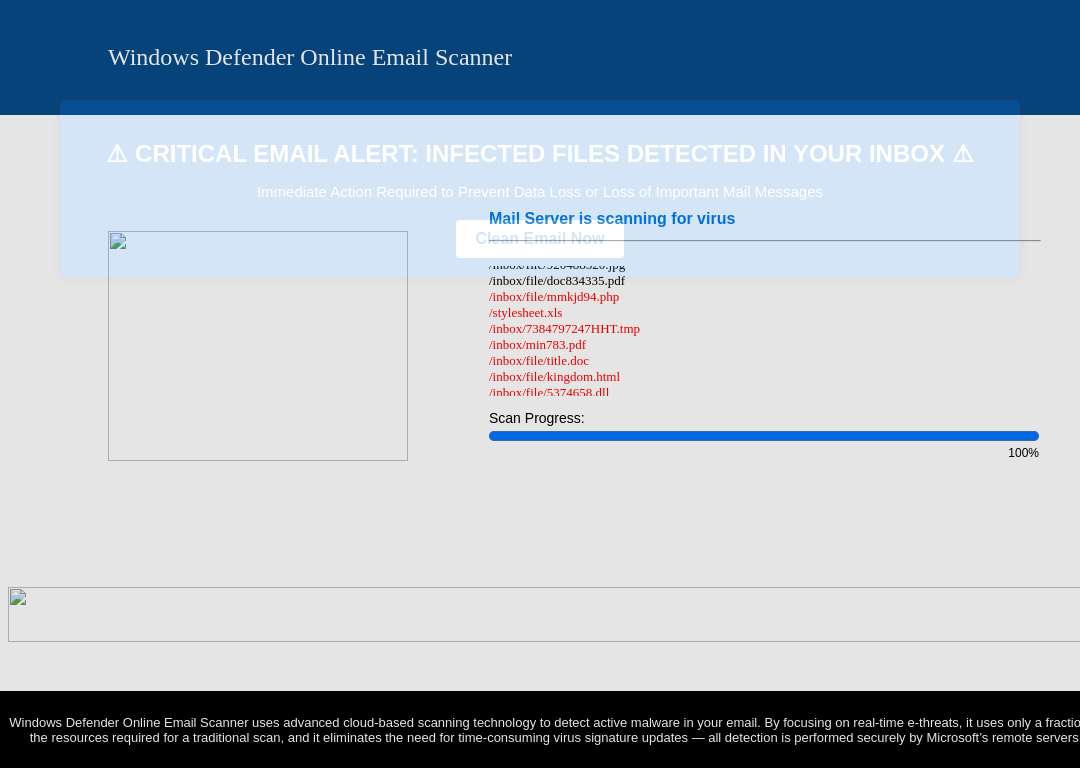Click the broken image beside scan list

258,346
